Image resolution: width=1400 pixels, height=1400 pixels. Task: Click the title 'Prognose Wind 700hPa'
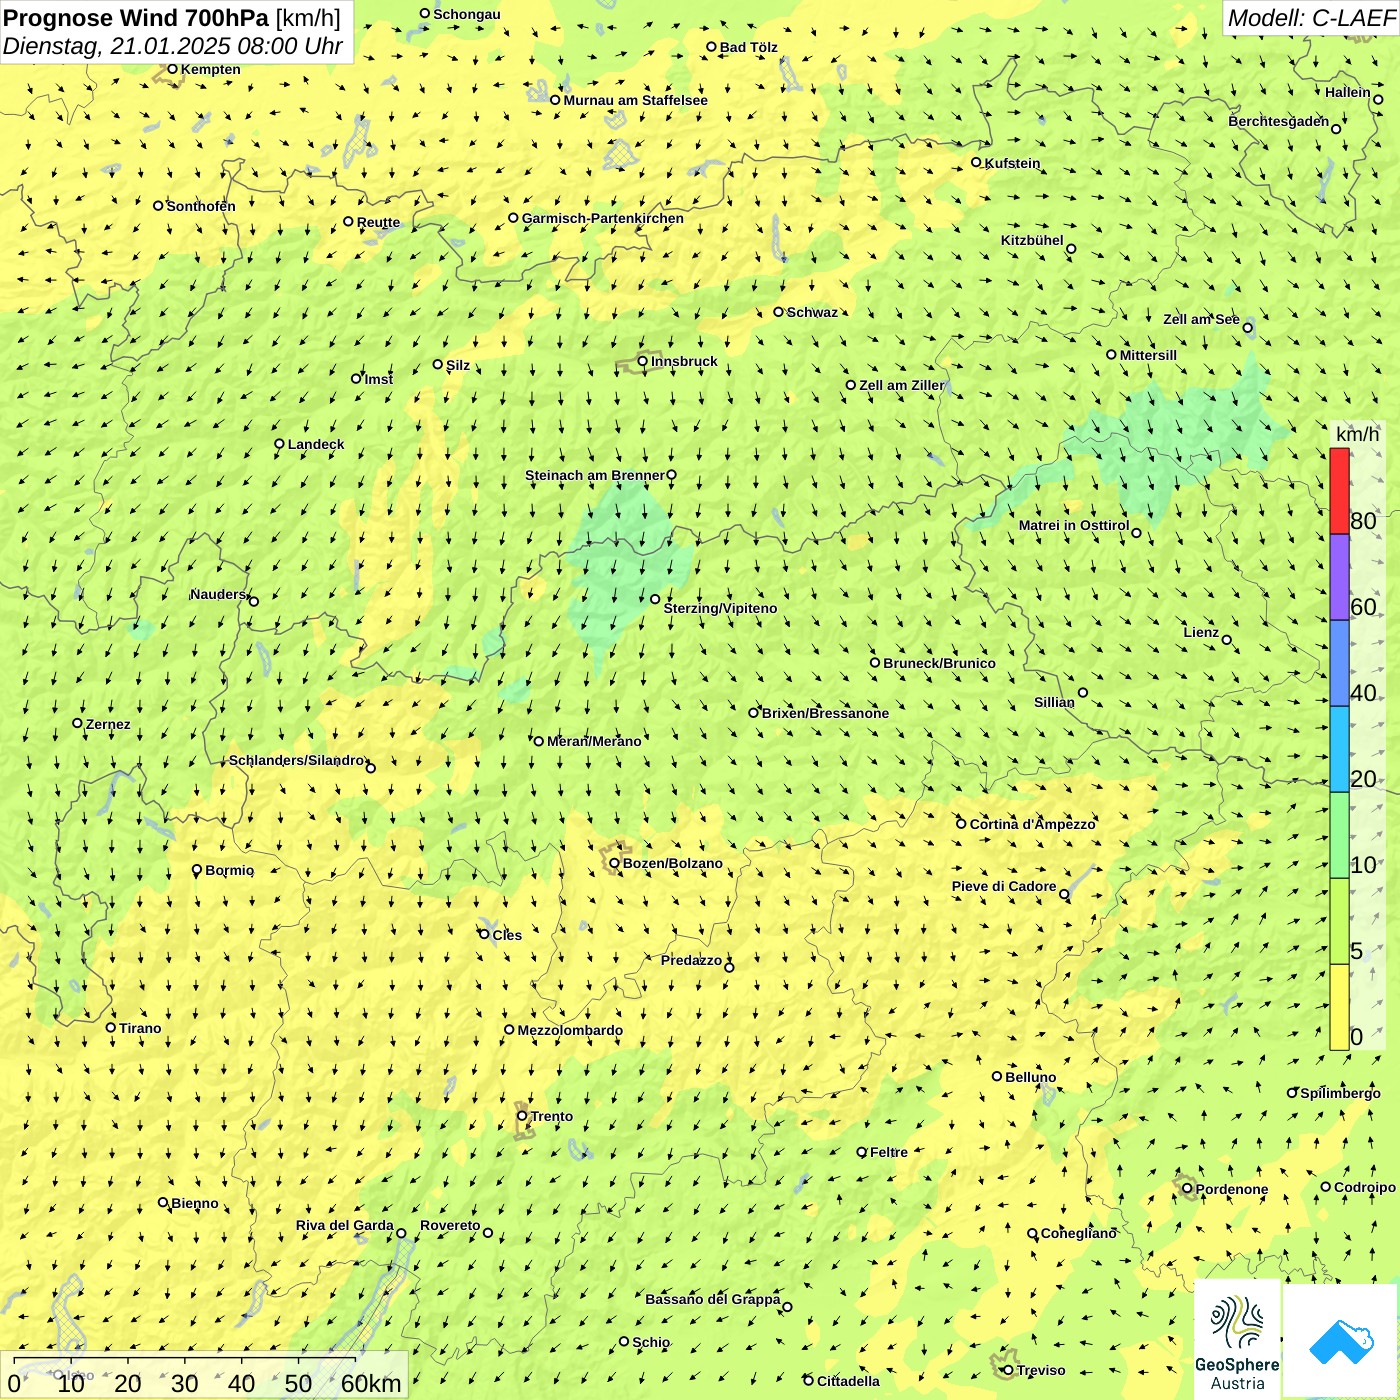coord(136,17)
